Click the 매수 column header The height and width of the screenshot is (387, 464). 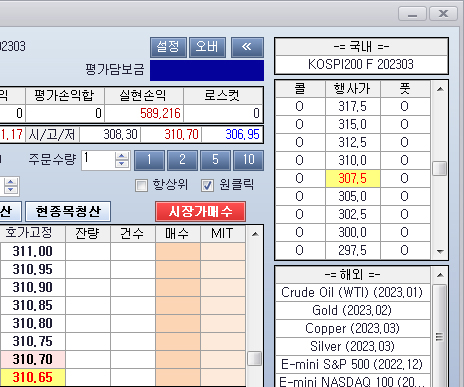coord(177,233)
